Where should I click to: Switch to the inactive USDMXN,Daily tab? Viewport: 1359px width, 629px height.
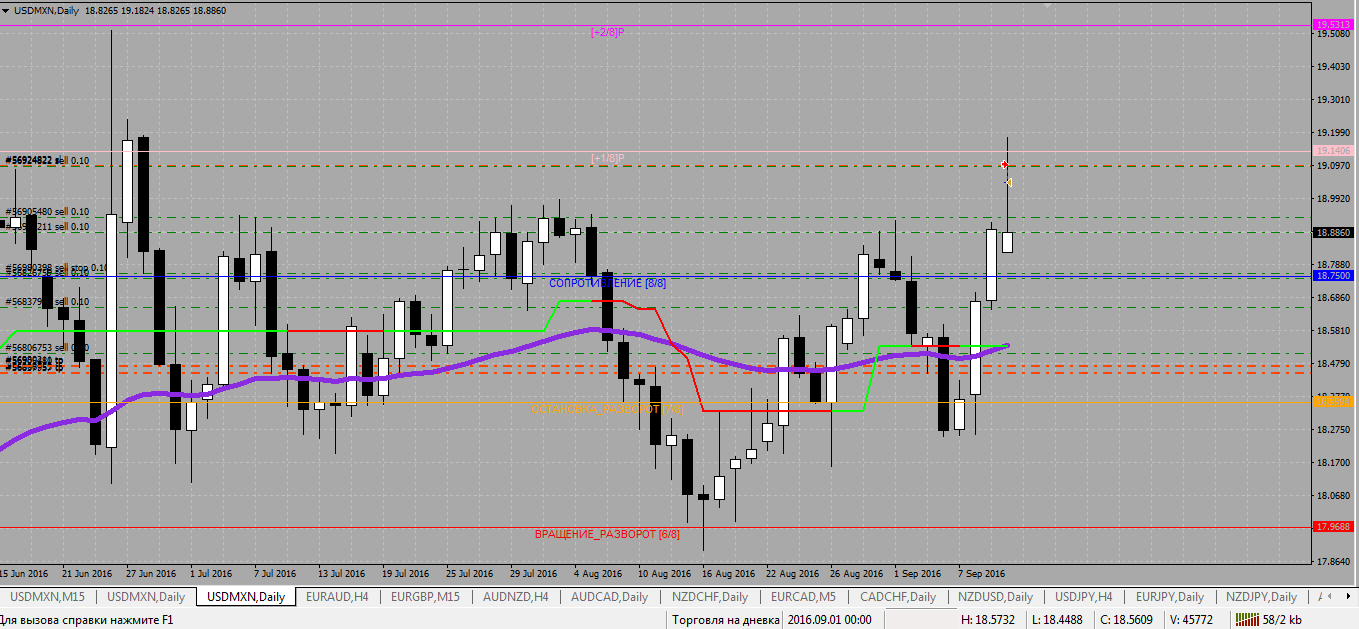point(146,597)
